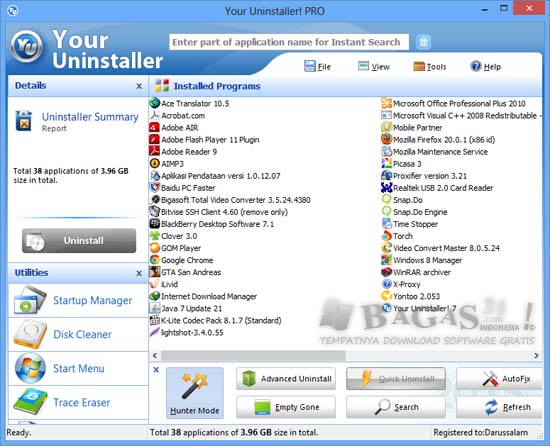Select the Java 7 Update 21 icon
The width and height of the screenshot is (550, 446).
[x=155, y=308]
